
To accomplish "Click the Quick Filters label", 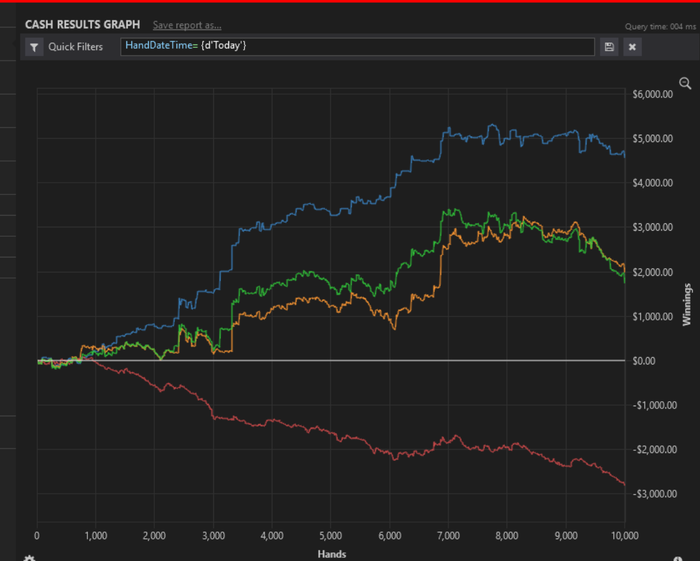I will click(75, 47).
